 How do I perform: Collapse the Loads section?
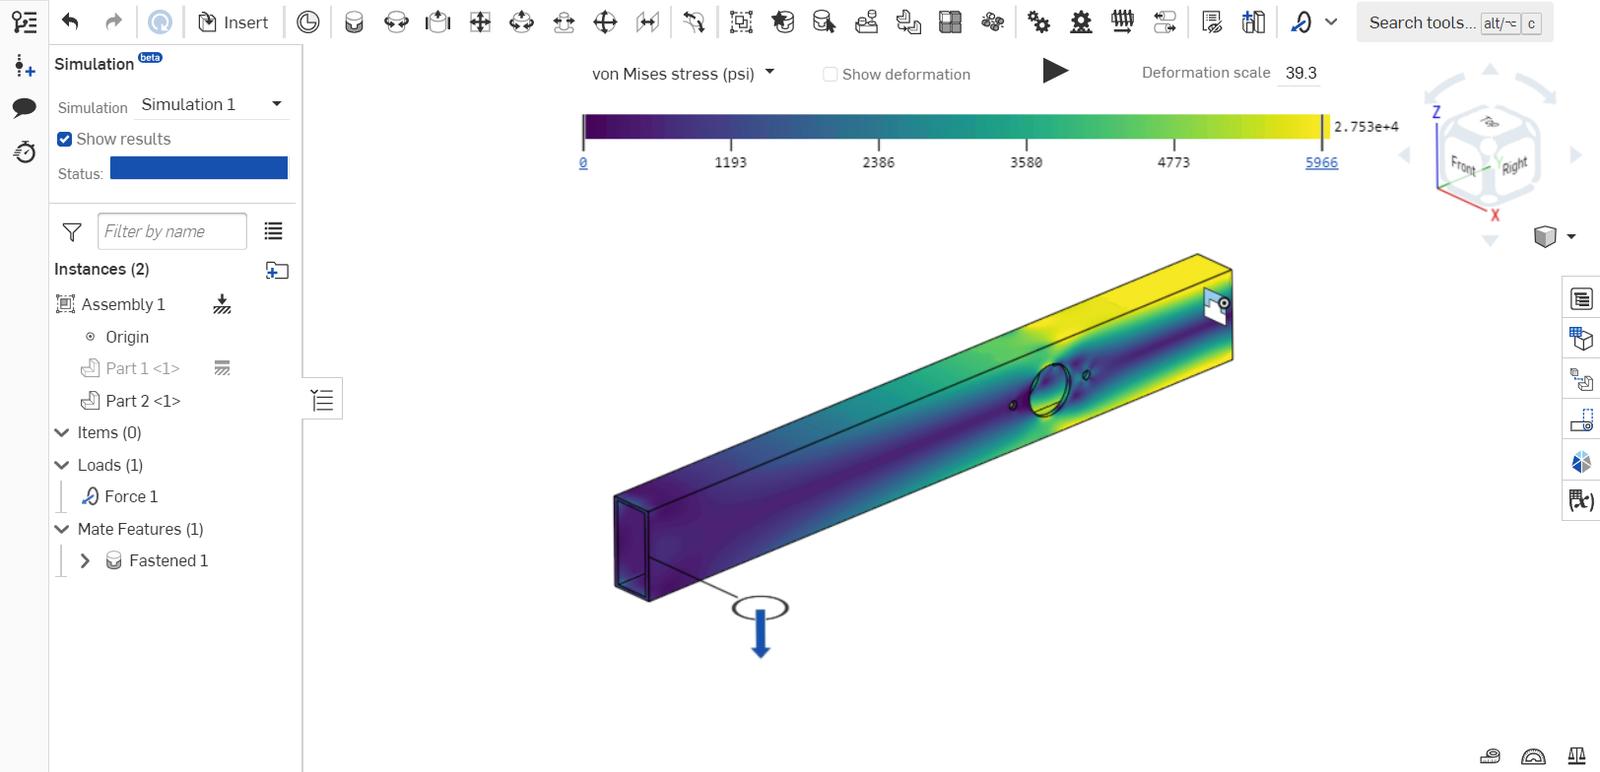coord(62,465)
